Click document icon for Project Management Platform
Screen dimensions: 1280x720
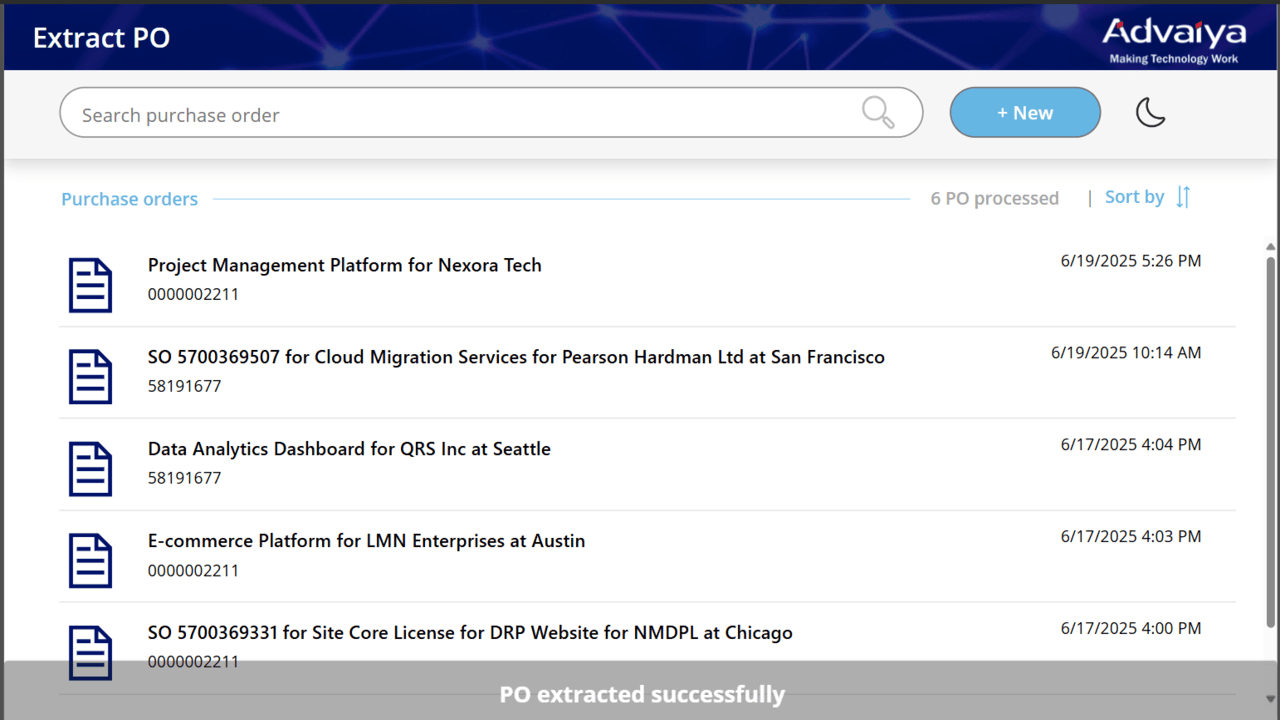pos(90,285)
